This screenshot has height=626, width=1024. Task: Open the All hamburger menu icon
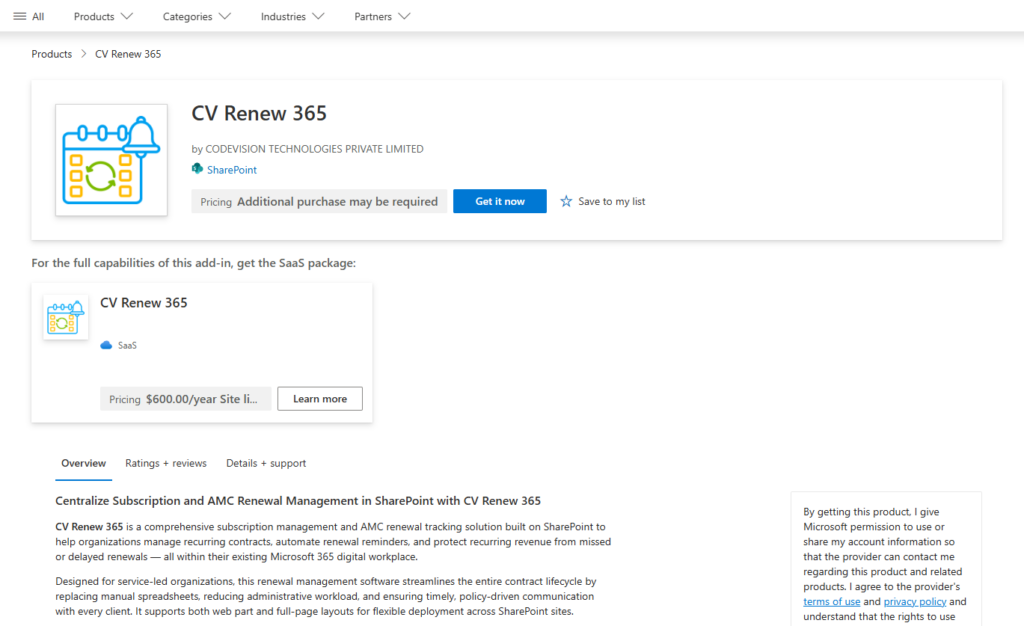point(20,16)
